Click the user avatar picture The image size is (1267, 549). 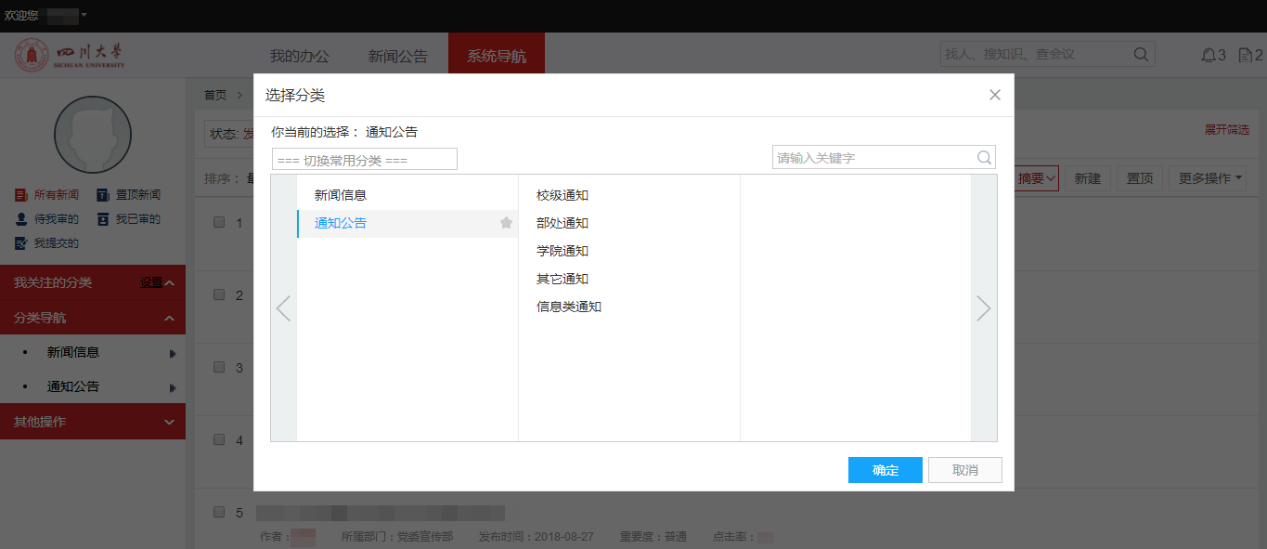tap(93, 135)
